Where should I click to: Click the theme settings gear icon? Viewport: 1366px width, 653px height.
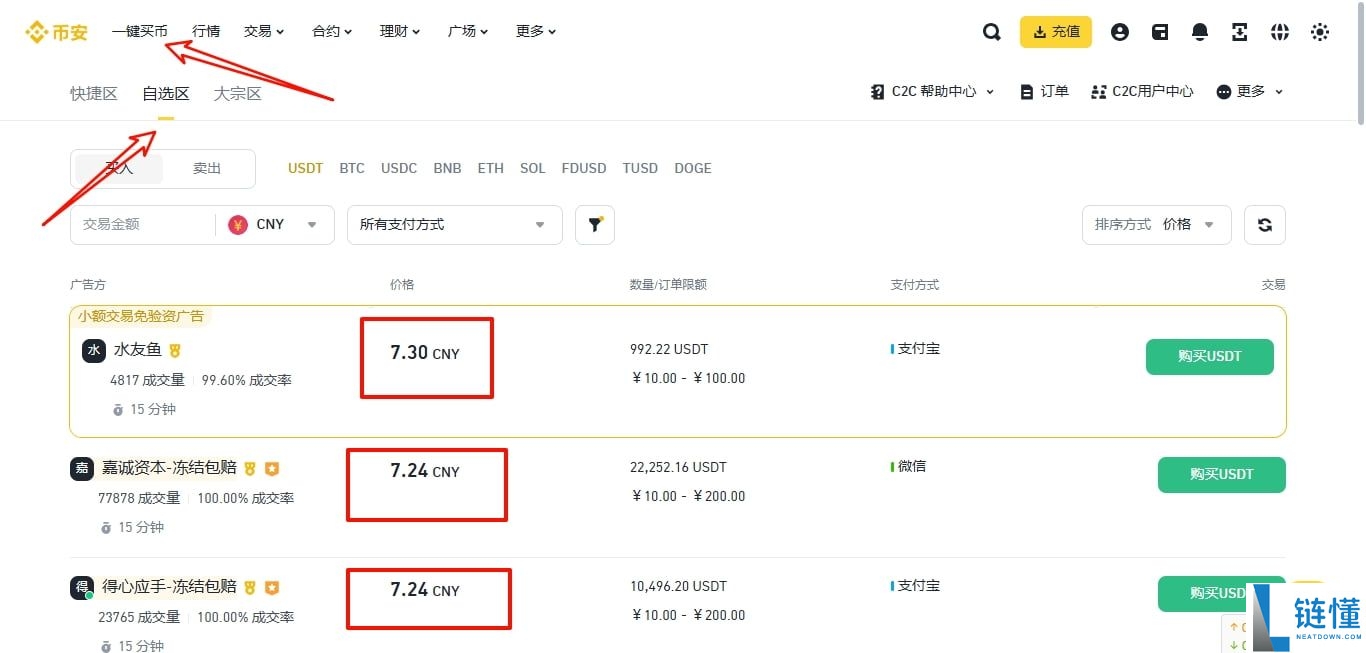(1320, 31)
